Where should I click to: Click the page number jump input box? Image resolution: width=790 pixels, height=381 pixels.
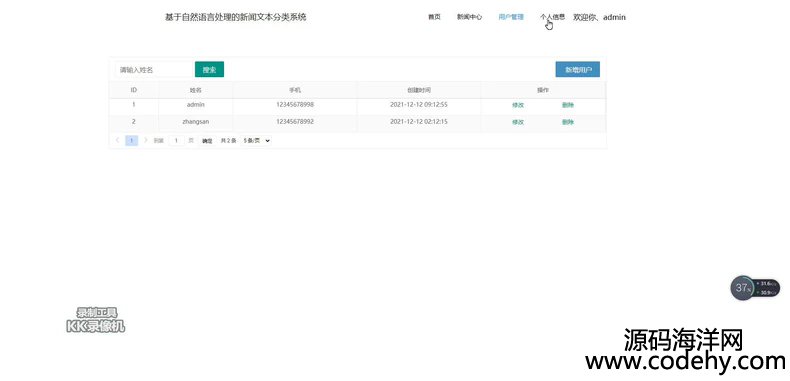click(176, 141)
